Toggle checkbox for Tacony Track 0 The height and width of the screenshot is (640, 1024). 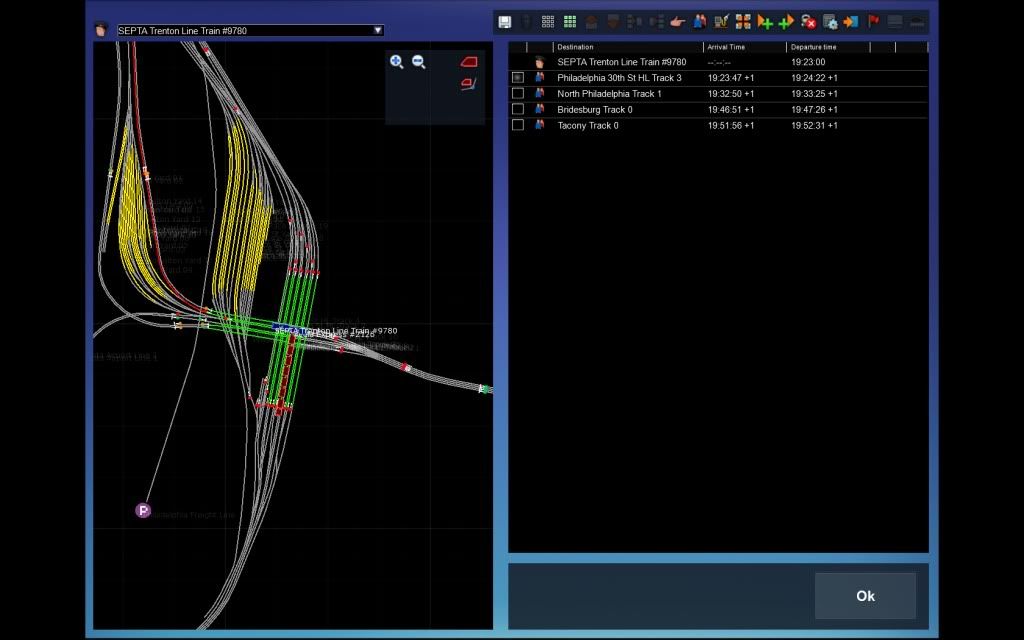point(518,125)
